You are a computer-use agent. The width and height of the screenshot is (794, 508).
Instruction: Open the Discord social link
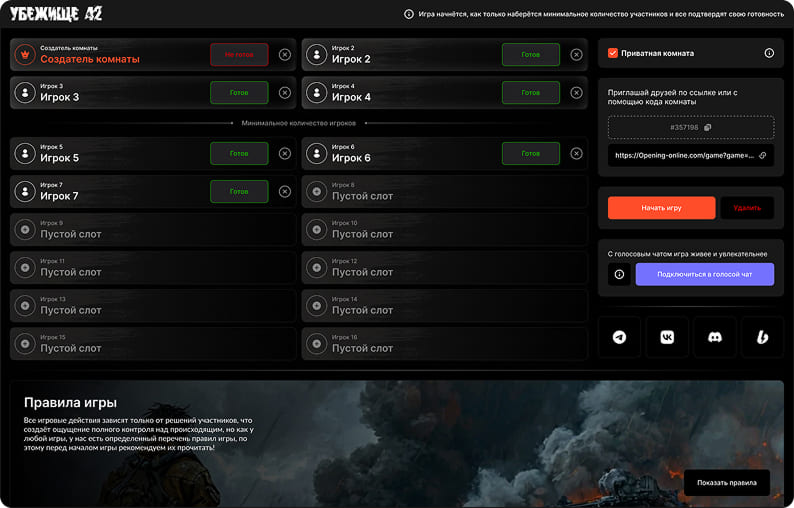pyautogui.click(x=715, y=337)
